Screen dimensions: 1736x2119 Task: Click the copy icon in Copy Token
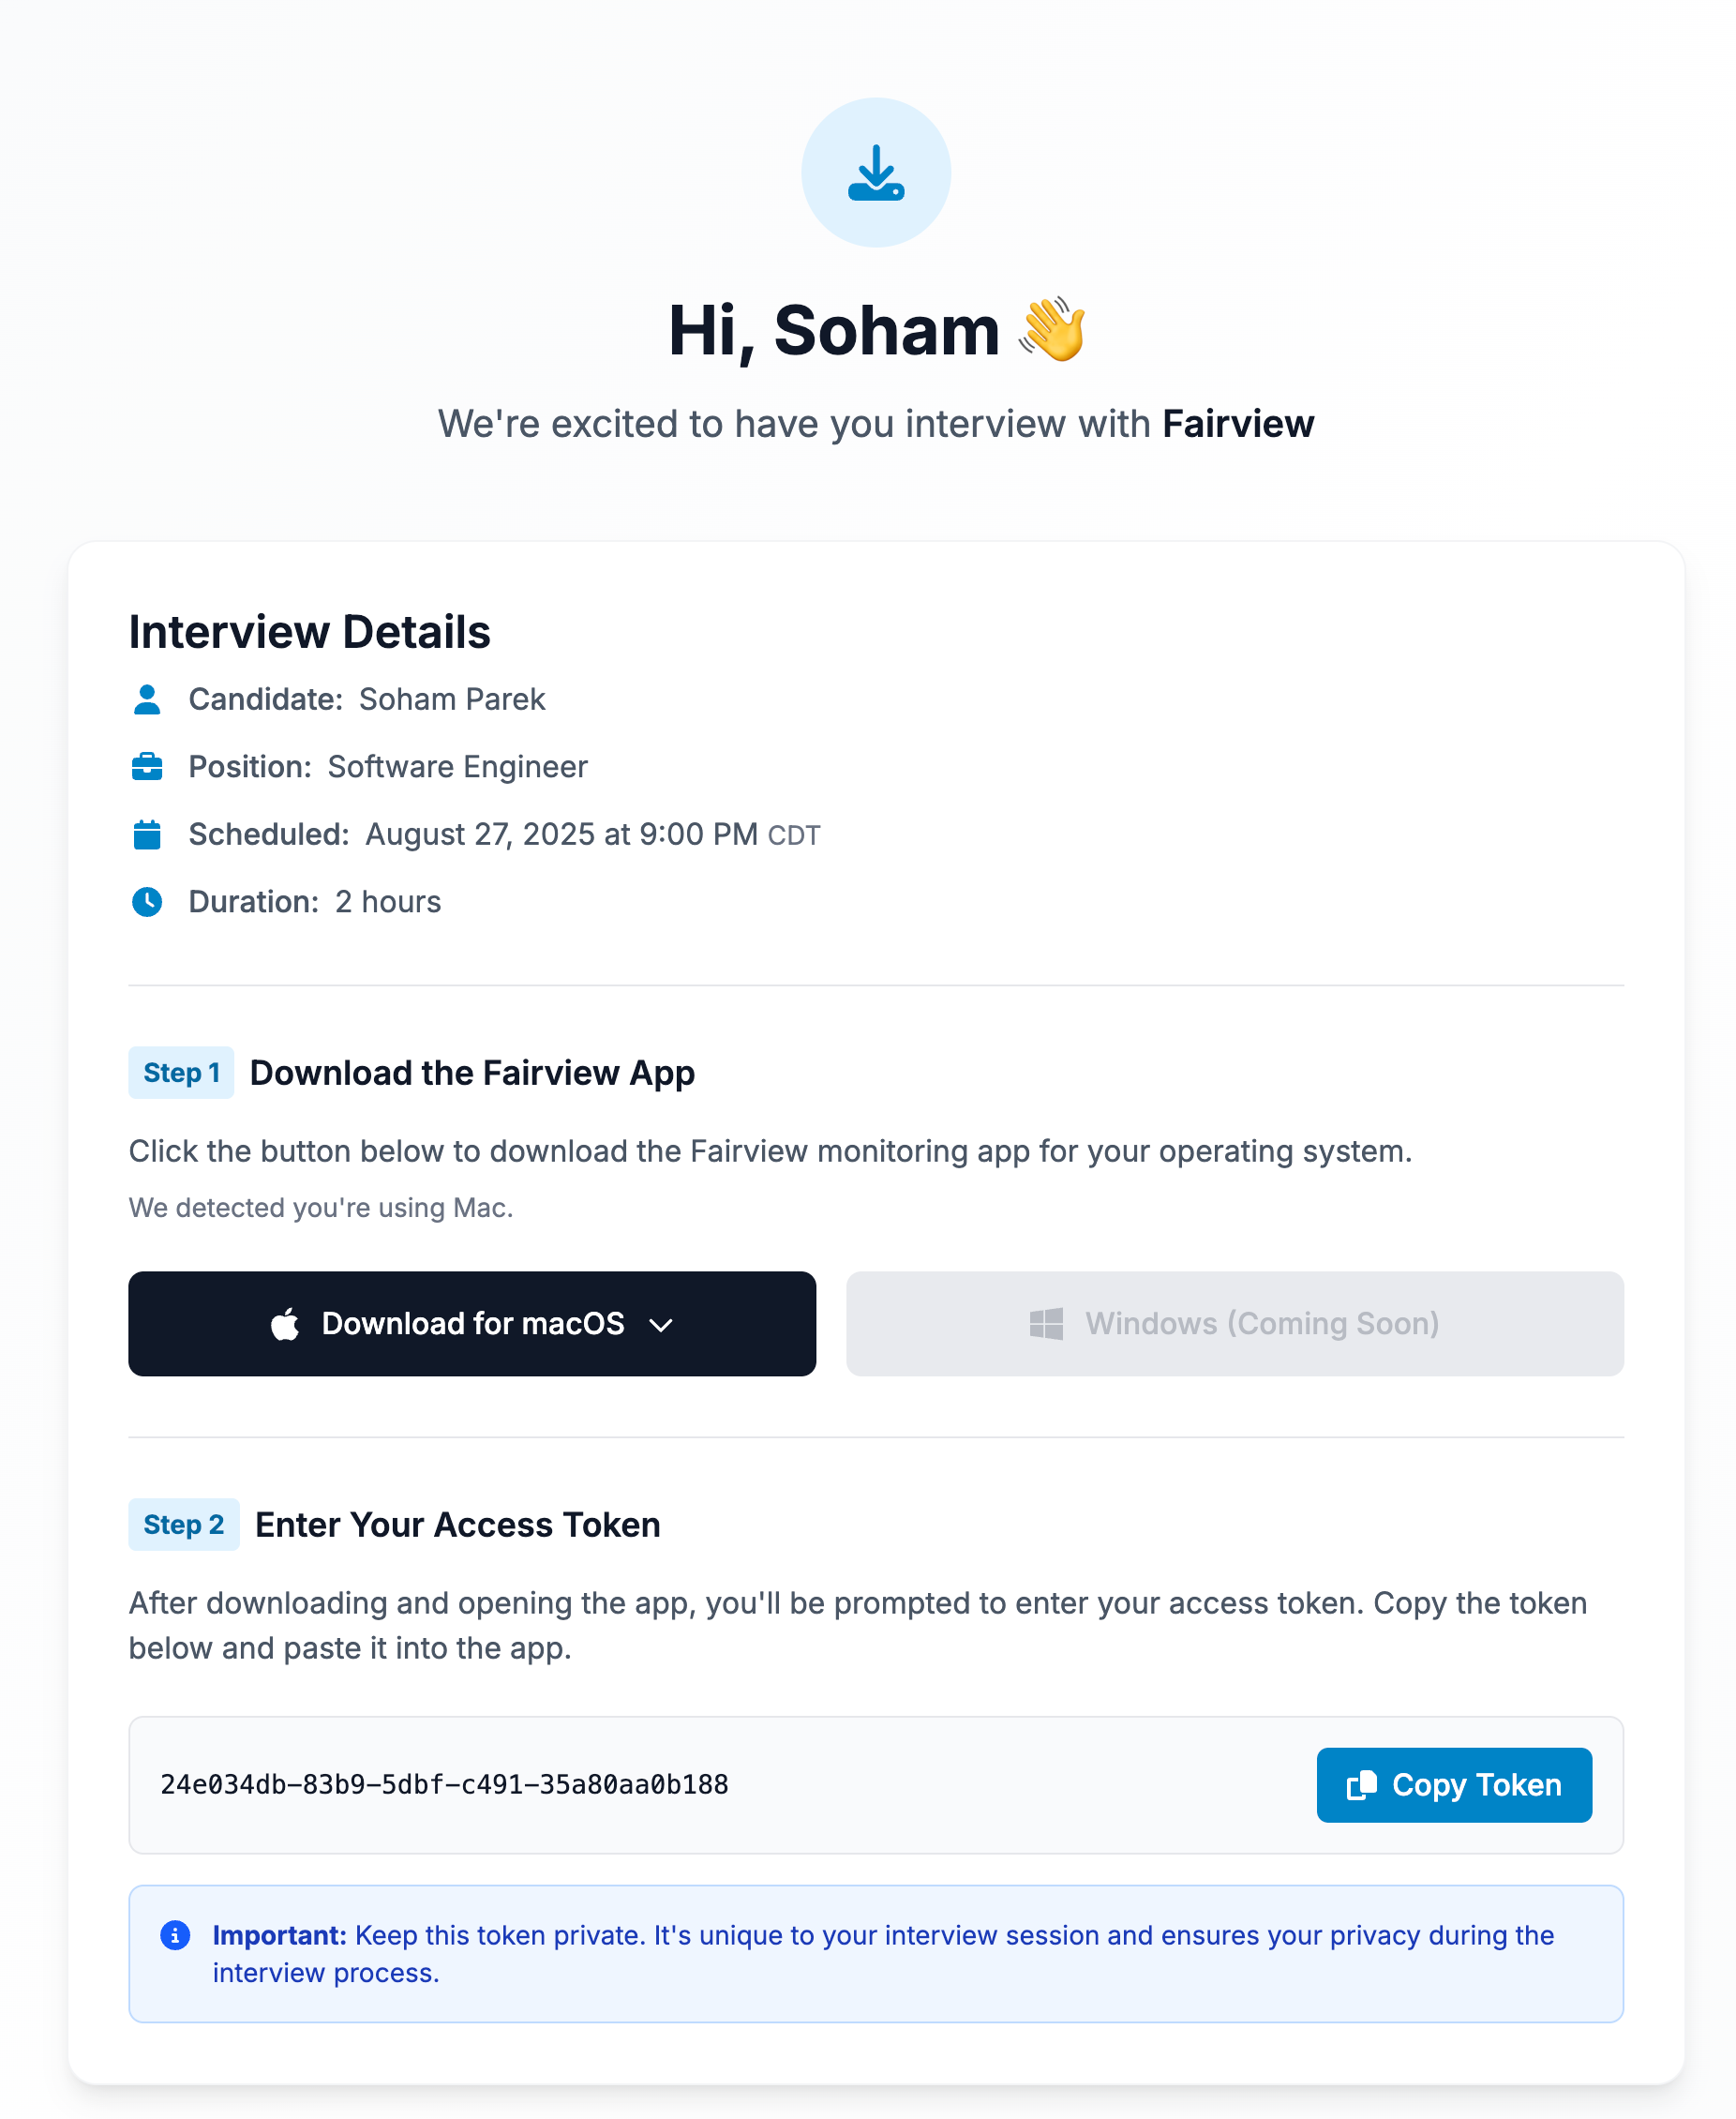pyautogui.click(x=1361, y=1785)
